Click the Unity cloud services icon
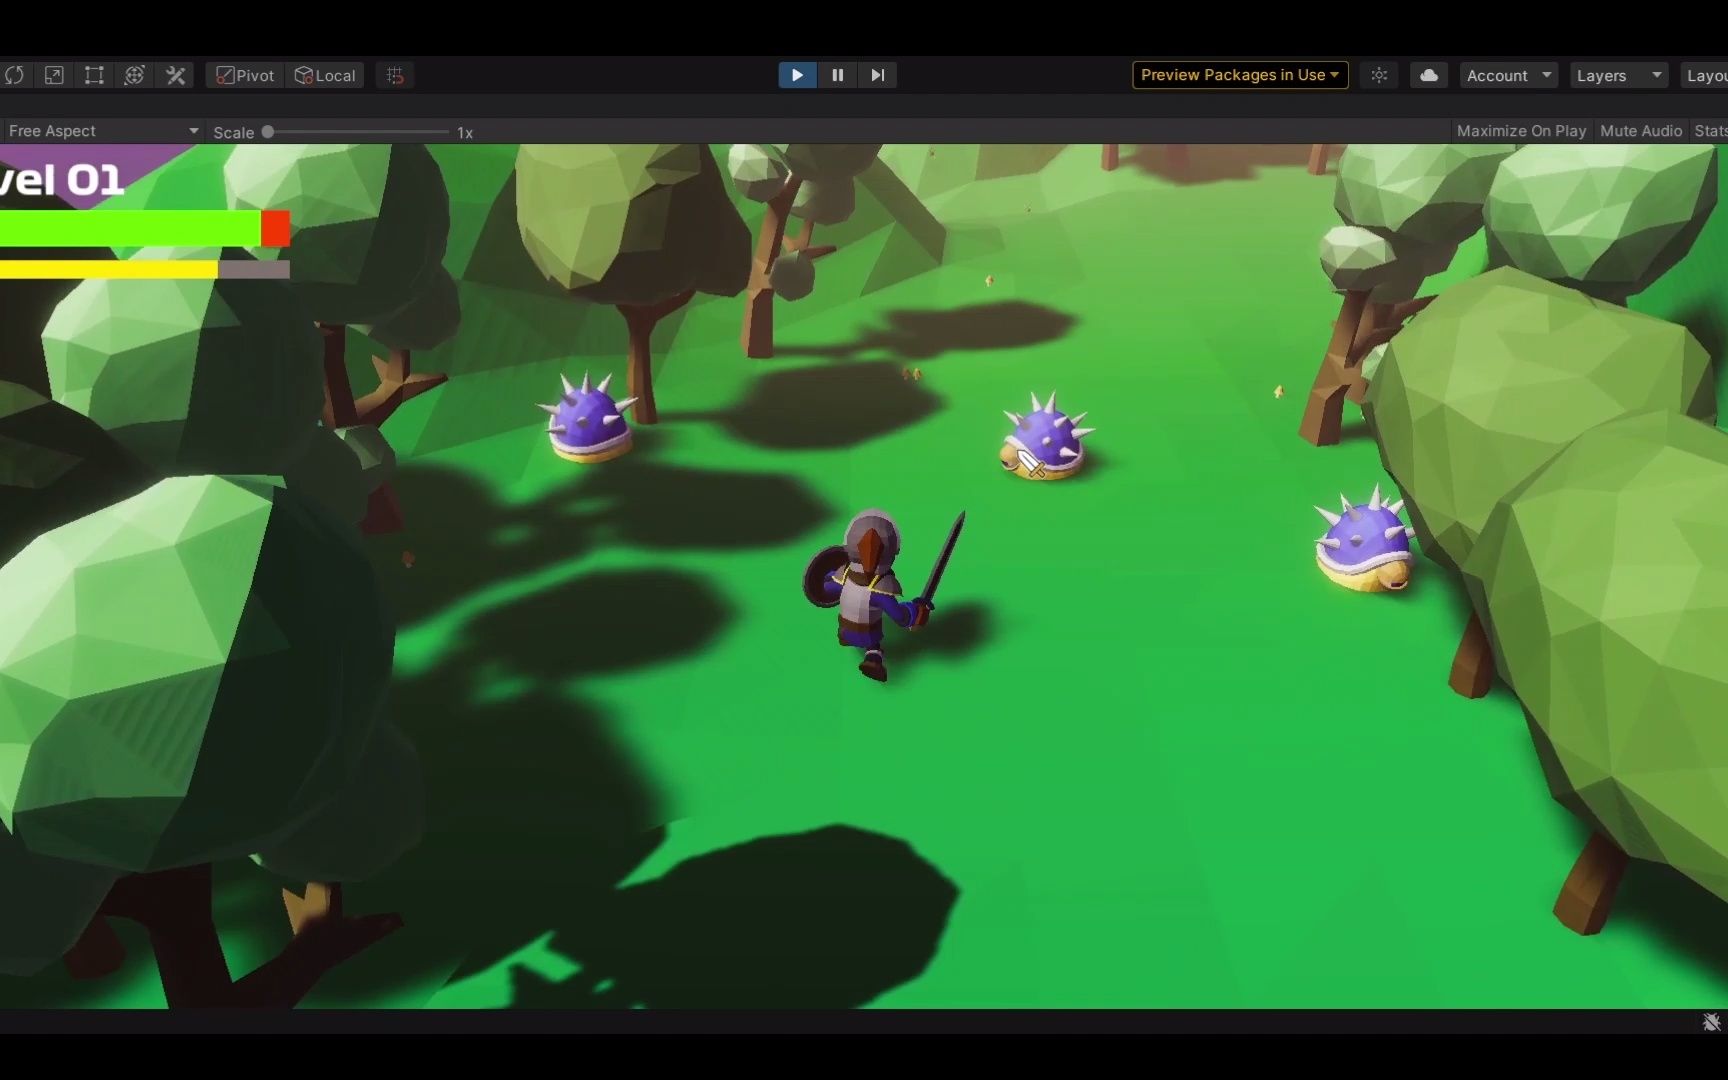Viewport: 1728px width, 1080px height. point(1428,75)
